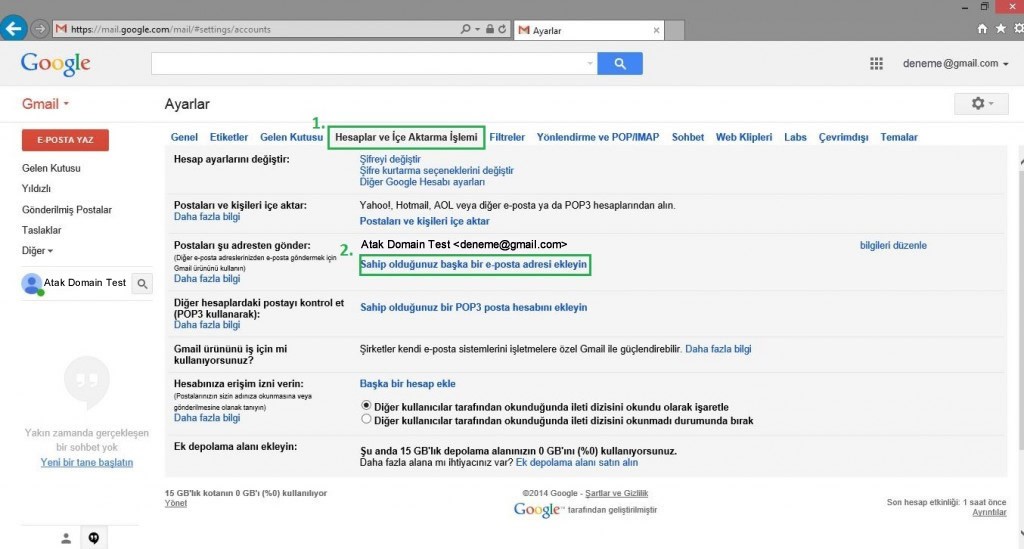Expand deneme@gmail.com account menu
The width and height of the screenshot is (1024, 549).
click(x=955, y=63)
